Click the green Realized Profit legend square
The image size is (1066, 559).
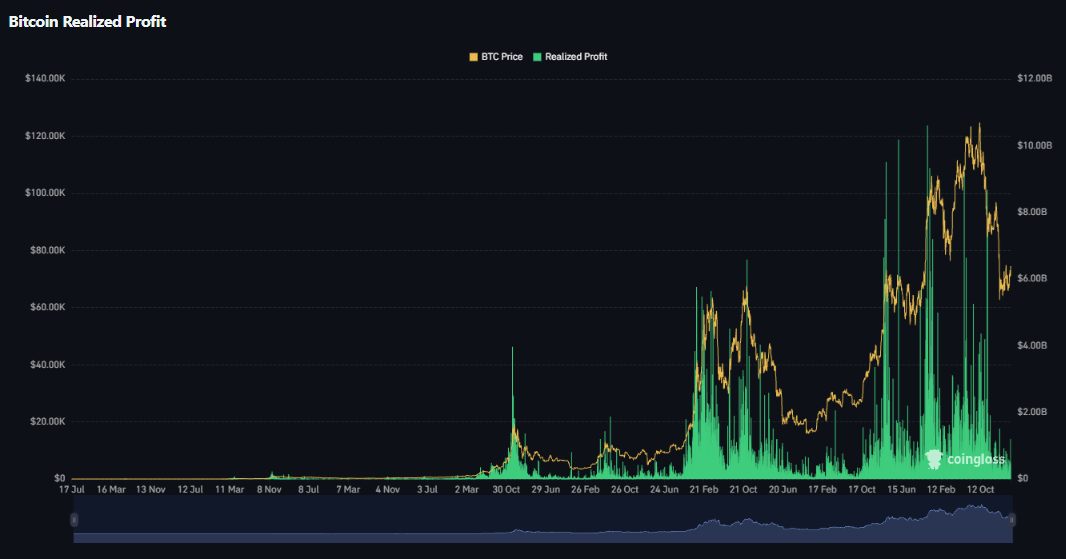(538, 57)
